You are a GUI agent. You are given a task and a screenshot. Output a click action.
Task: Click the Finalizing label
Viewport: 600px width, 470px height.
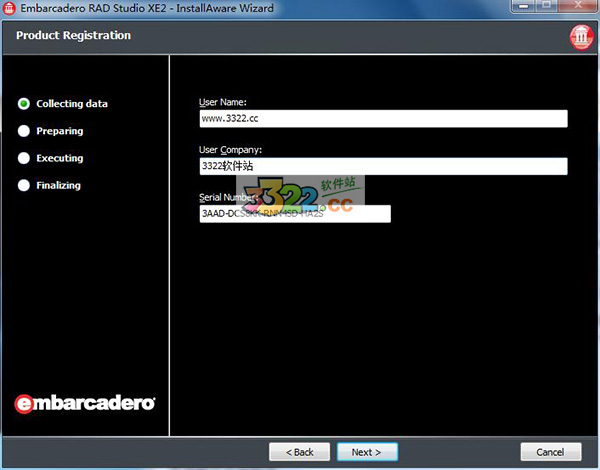59,186
